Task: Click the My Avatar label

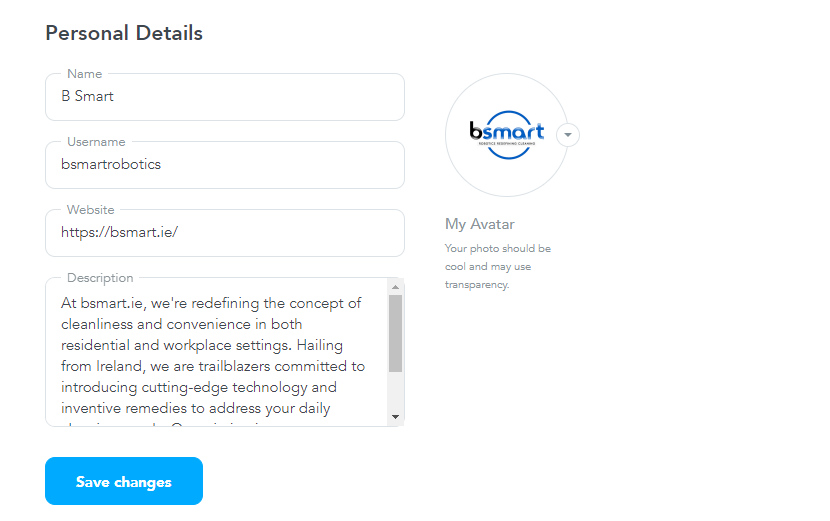Action: [480, 224]
